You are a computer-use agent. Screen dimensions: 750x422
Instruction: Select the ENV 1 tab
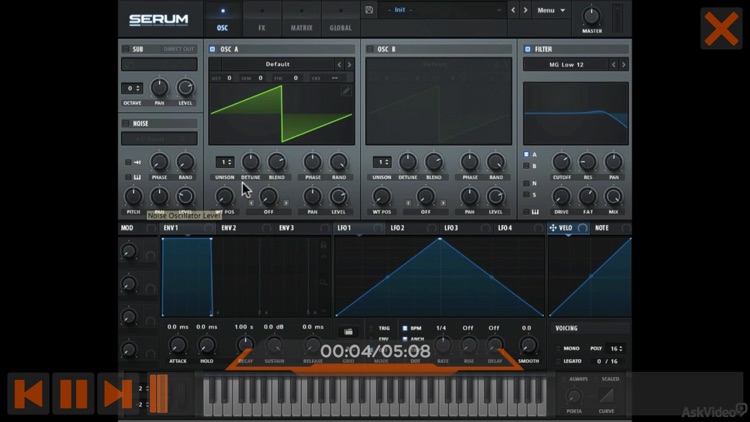point(171,228)
